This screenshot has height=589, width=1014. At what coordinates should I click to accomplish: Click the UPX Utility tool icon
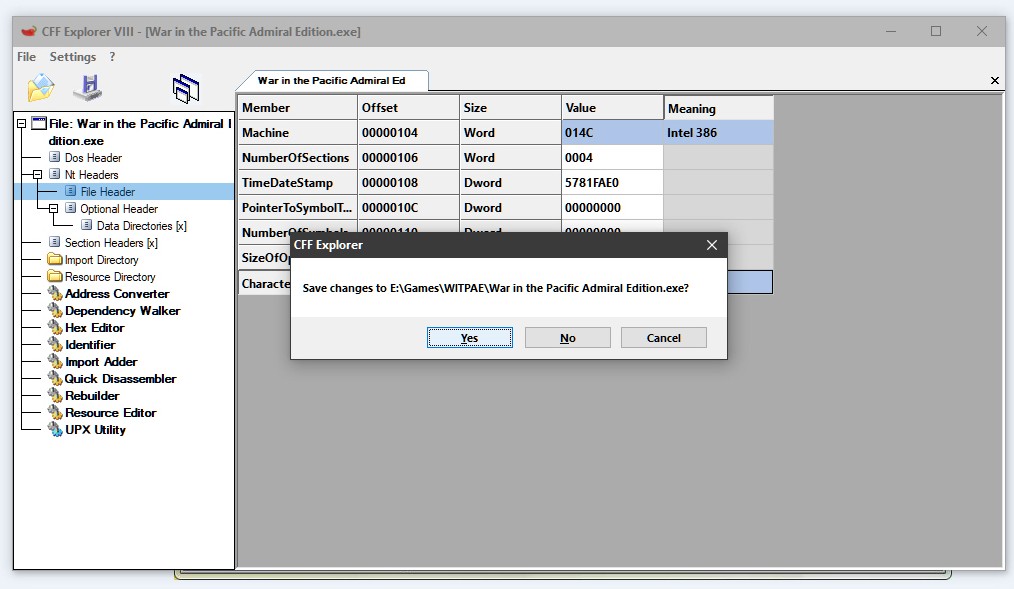tap(55, 429)
